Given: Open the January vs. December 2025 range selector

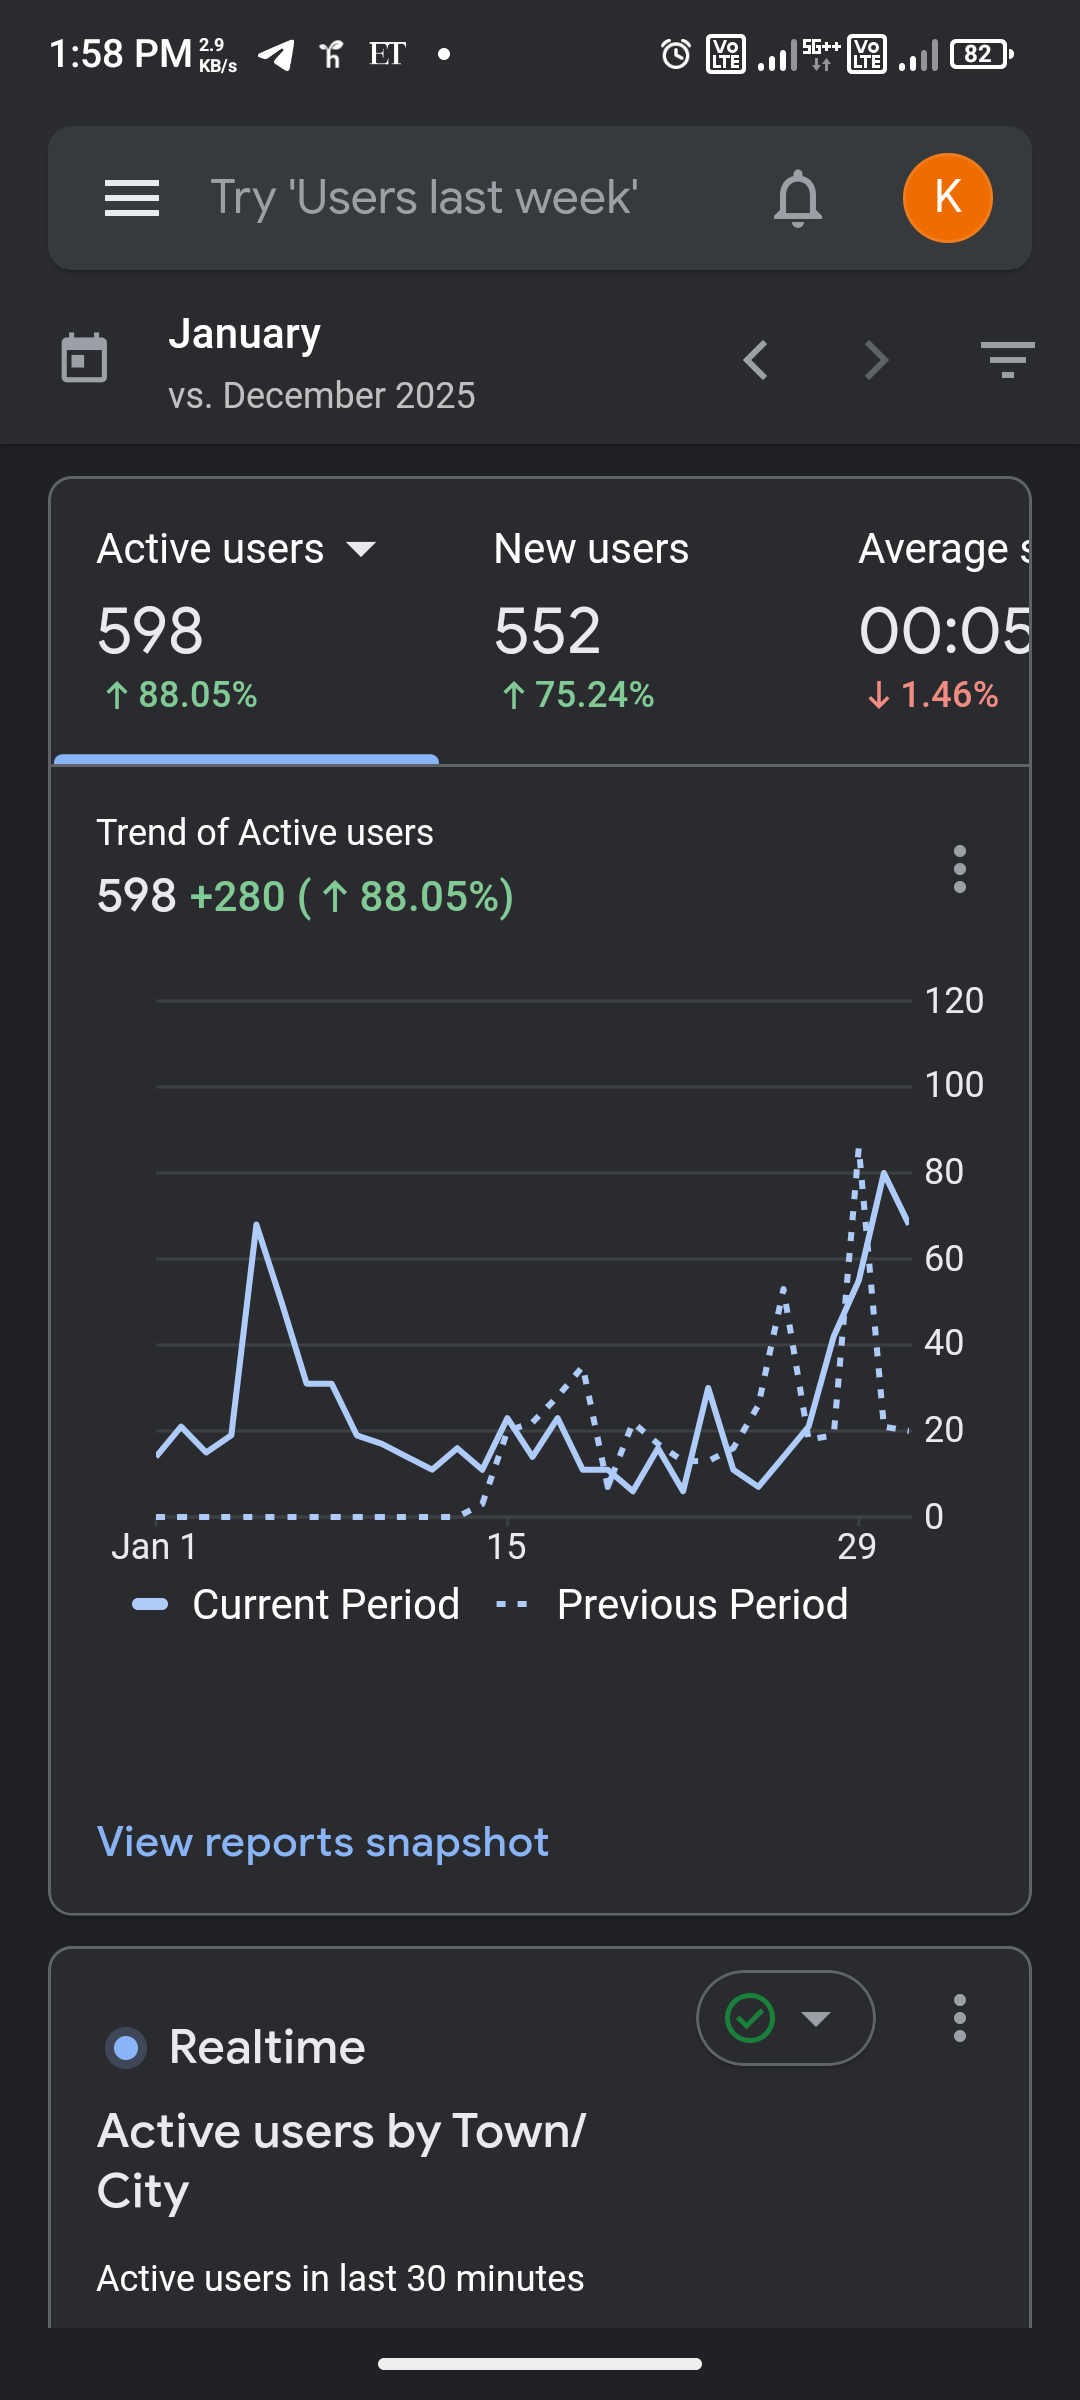Looking at the screenshot, I should pyautogui.click(x=320, y=362).
